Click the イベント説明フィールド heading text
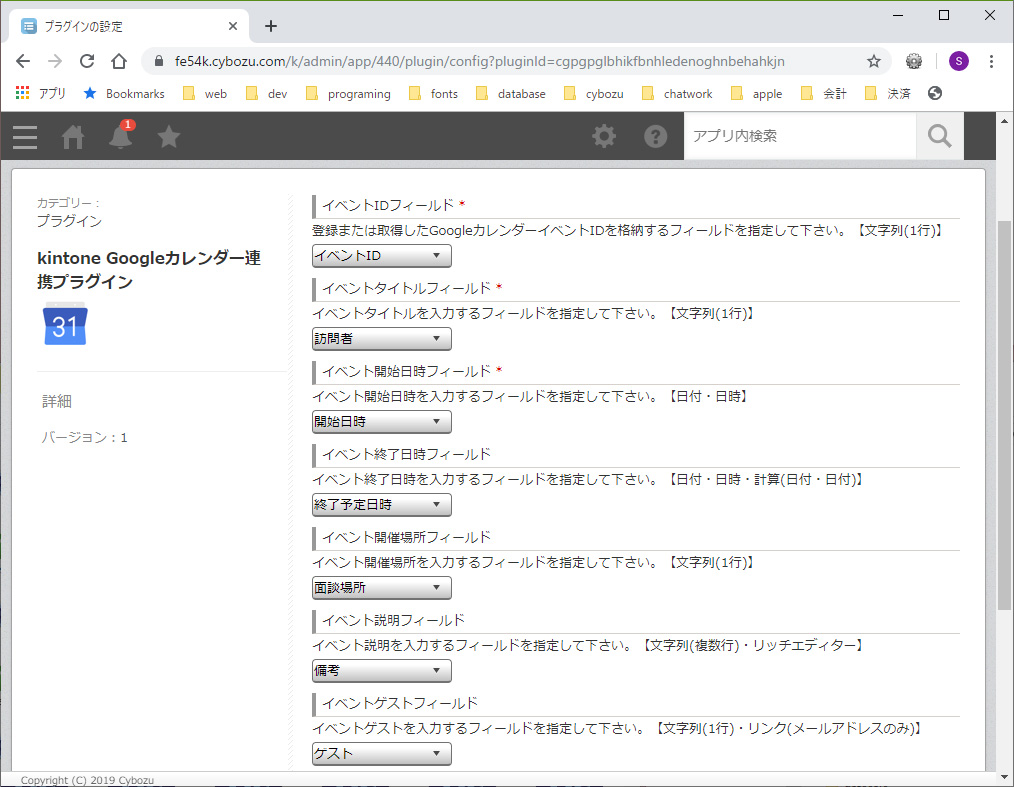Image resolution: width=1014 pixels, height=787 pixels. (394, 620)
